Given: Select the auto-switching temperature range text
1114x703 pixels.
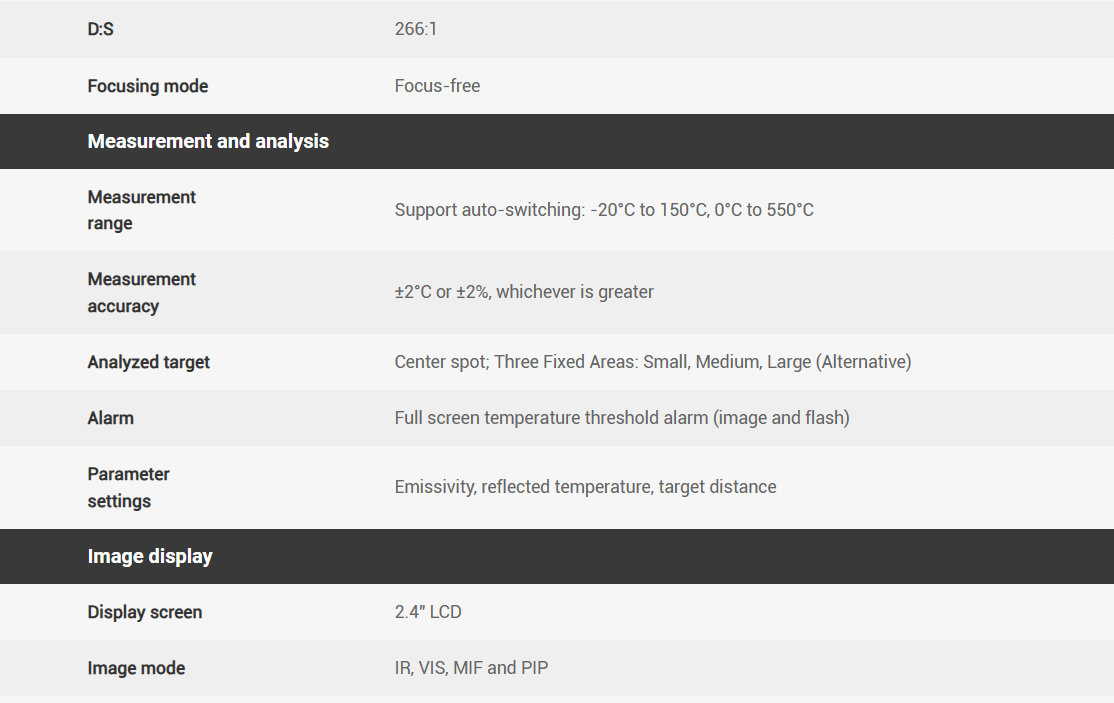Looking at the screenshot, I should 604,210.
